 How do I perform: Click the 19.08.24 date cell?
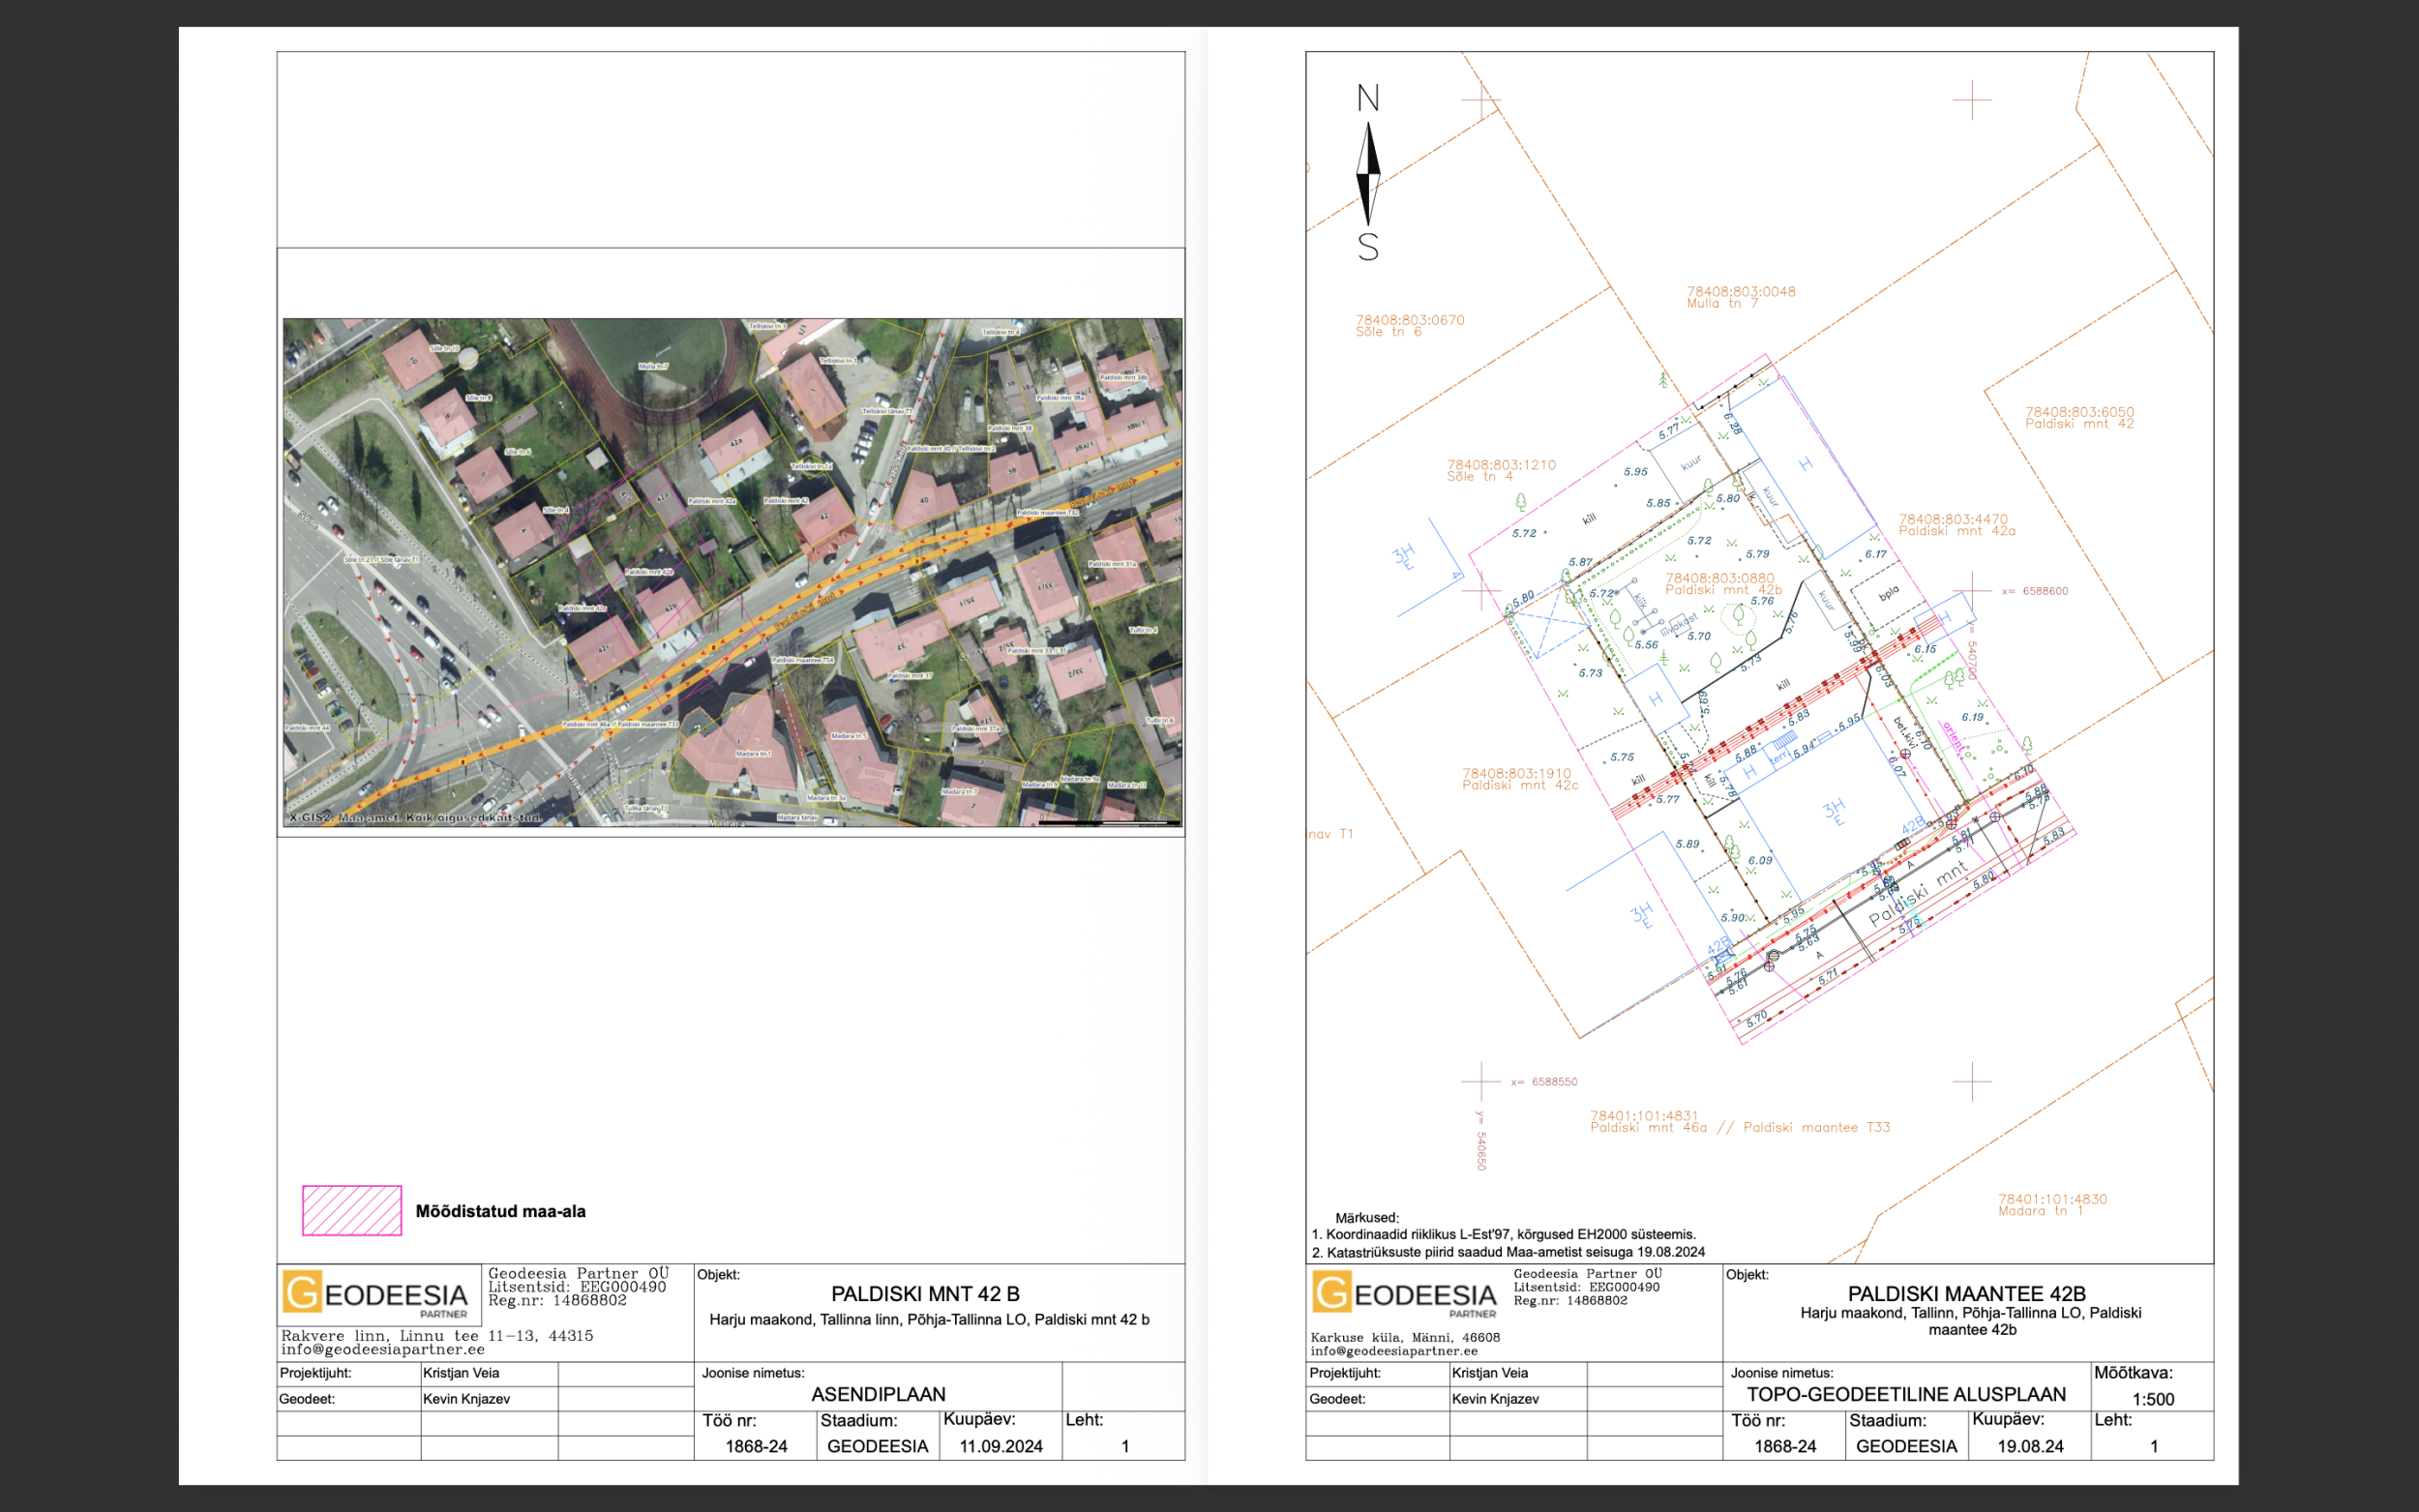coord(2030,1446)
